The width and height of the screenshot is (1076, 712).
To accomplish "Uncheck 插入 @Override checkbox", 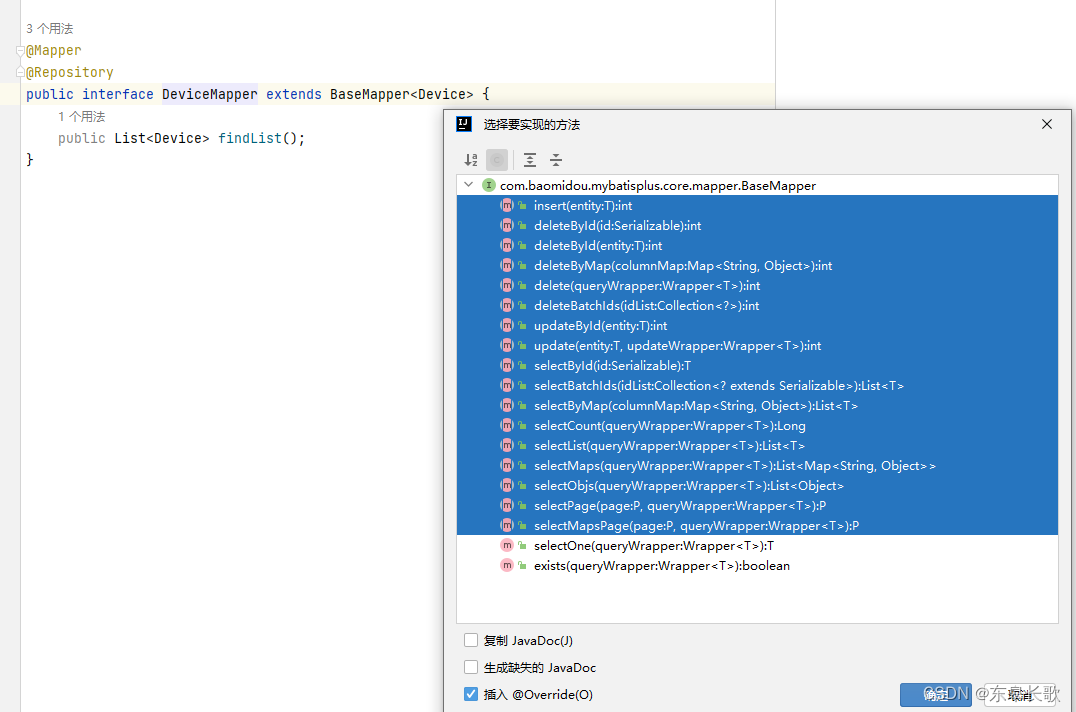I will tap(471, 694).
